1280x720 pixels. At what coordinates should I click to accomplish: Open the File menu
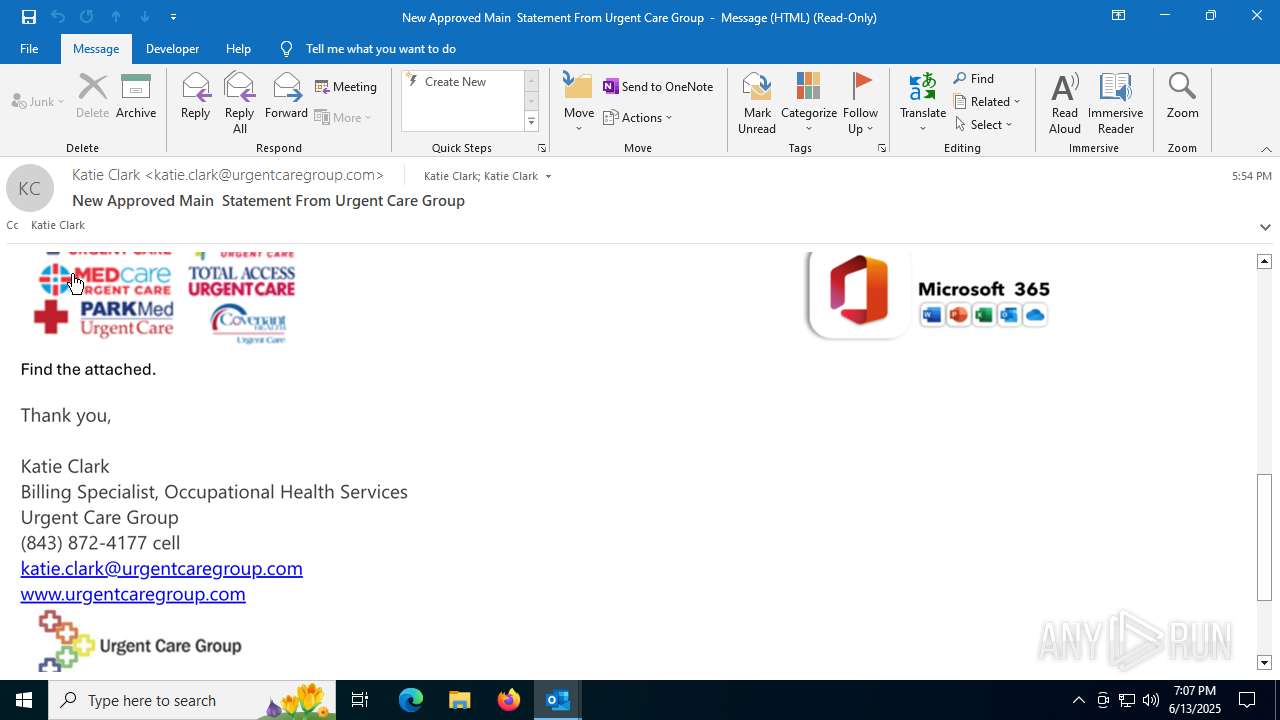29,48
